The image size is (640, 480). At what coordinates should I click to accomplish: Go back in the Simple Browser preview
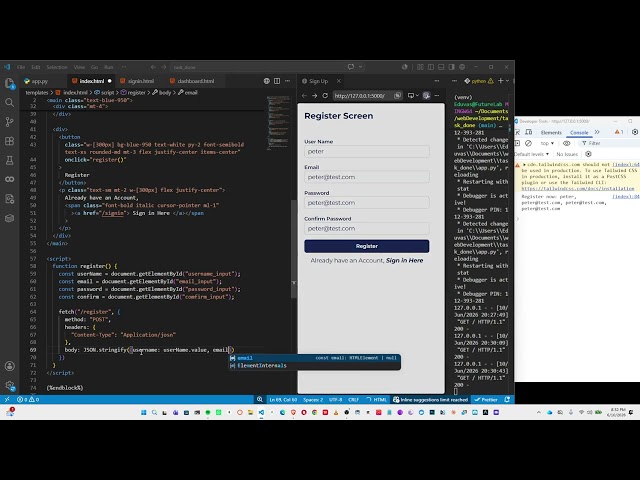[x=304, y=96]
